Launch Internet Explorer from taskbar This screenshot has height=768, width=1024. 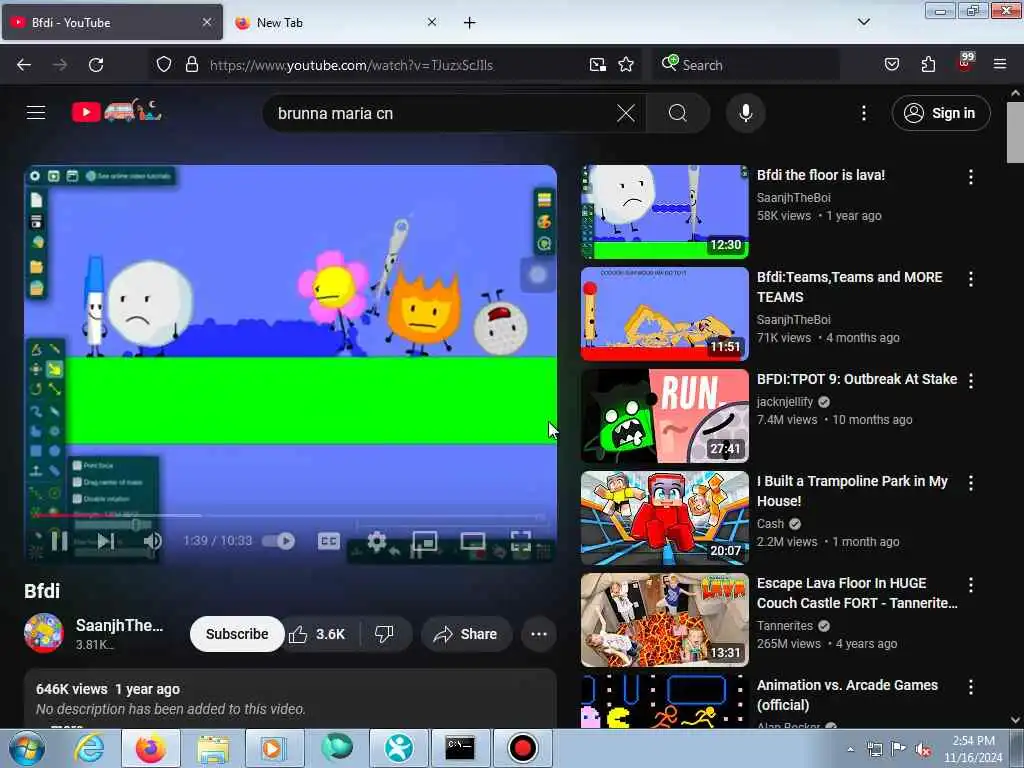pos(89,748)
